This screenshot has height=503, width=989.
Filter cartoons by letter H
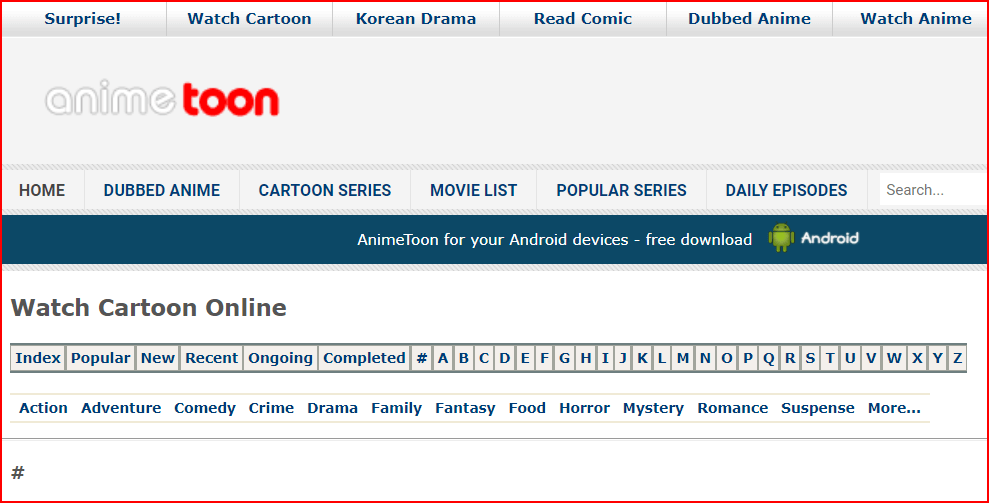click(x=586, y=358)
